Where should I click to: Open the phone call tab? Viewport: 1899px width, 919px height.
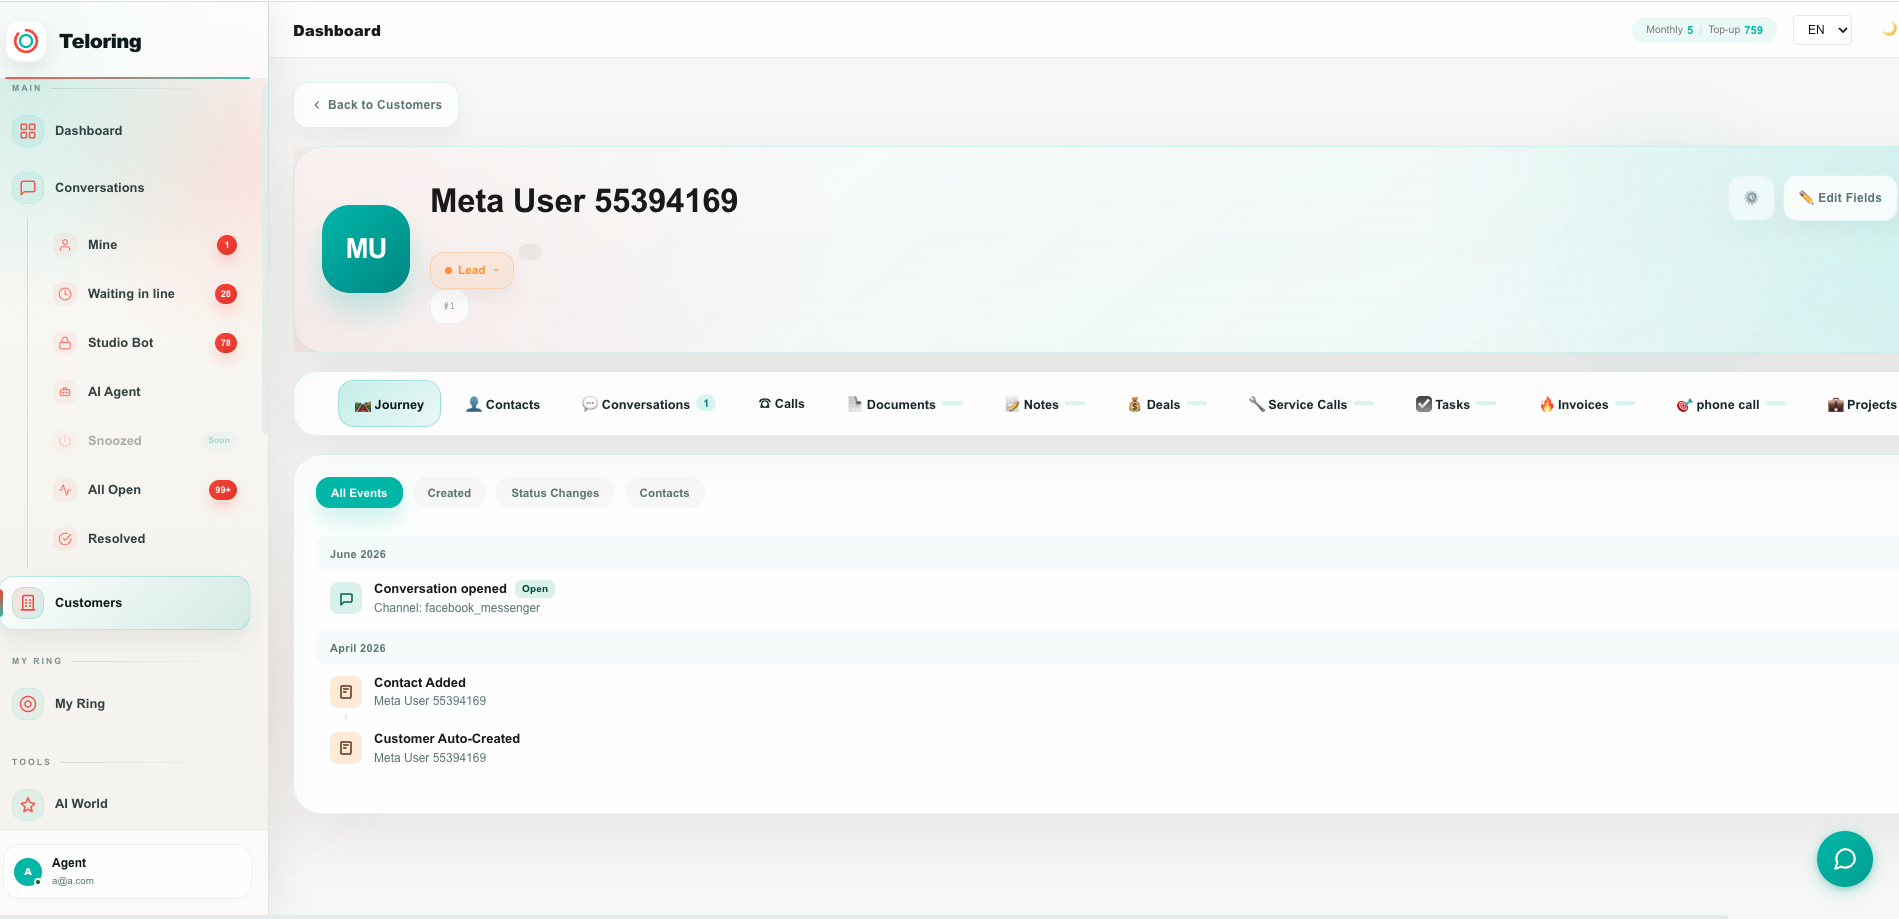click(x=1731, y=405)
